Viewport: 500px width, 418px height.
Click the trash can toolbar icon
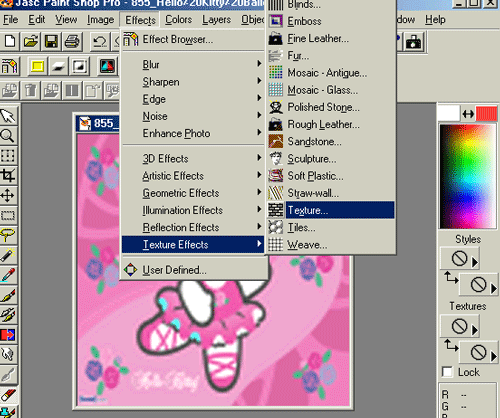click(x=30, y=91)
